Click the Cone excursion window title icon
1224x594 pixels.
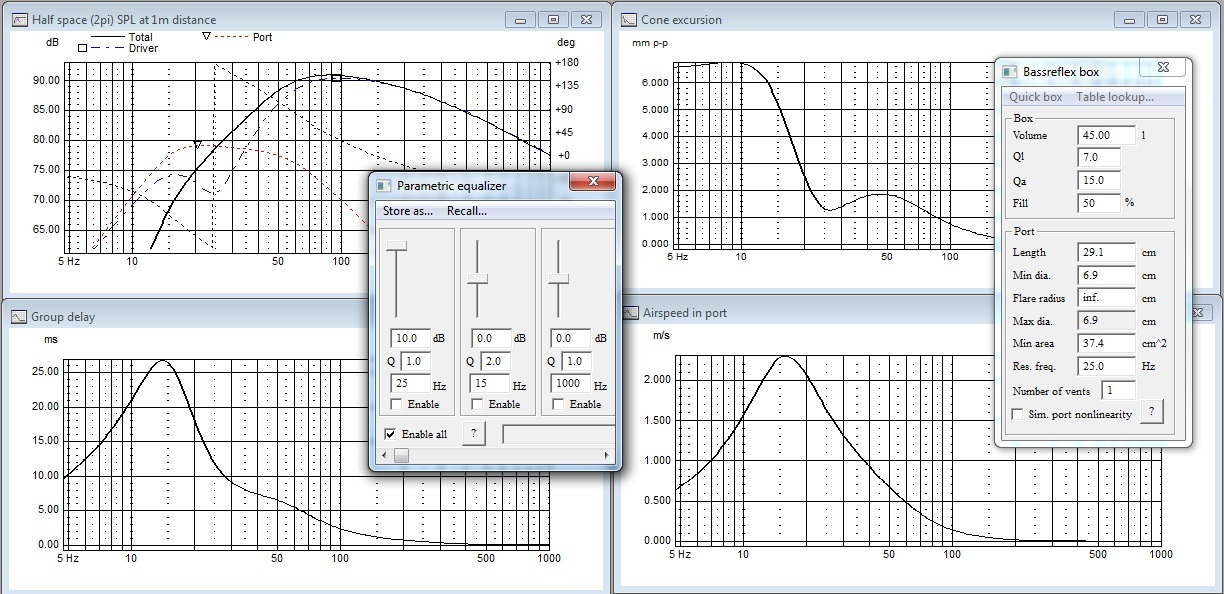(x=629, y=19)
